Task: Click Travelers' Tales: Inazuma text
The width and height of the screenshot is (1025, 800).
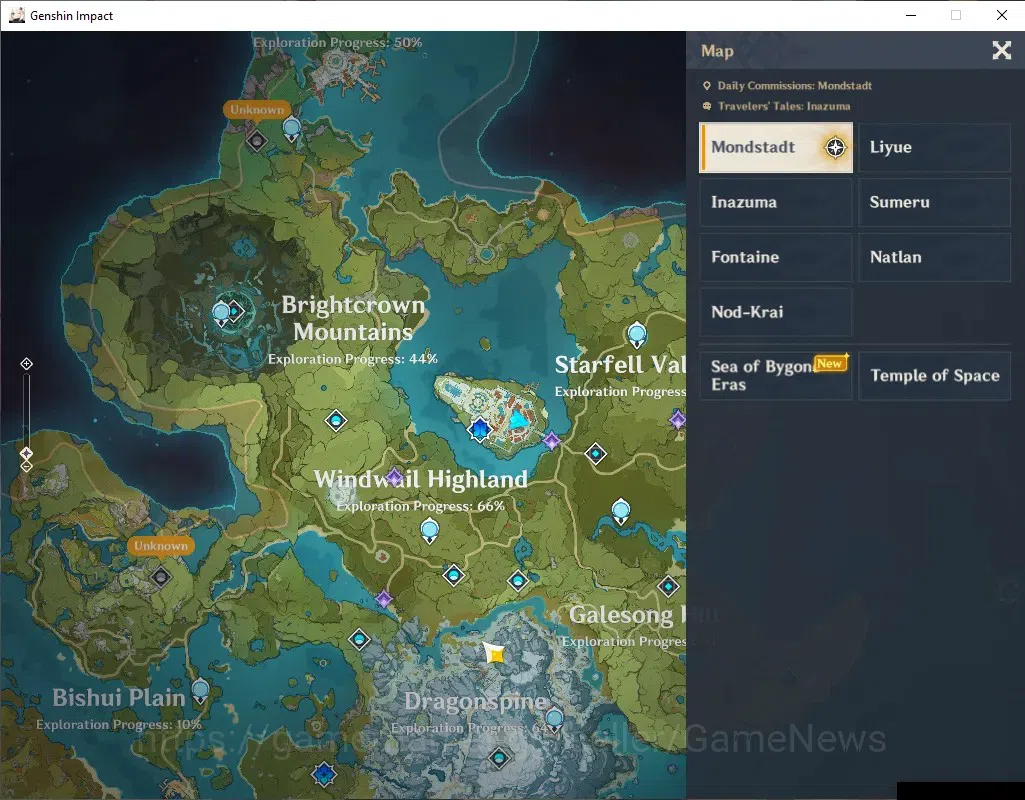Action: [784, 106]
